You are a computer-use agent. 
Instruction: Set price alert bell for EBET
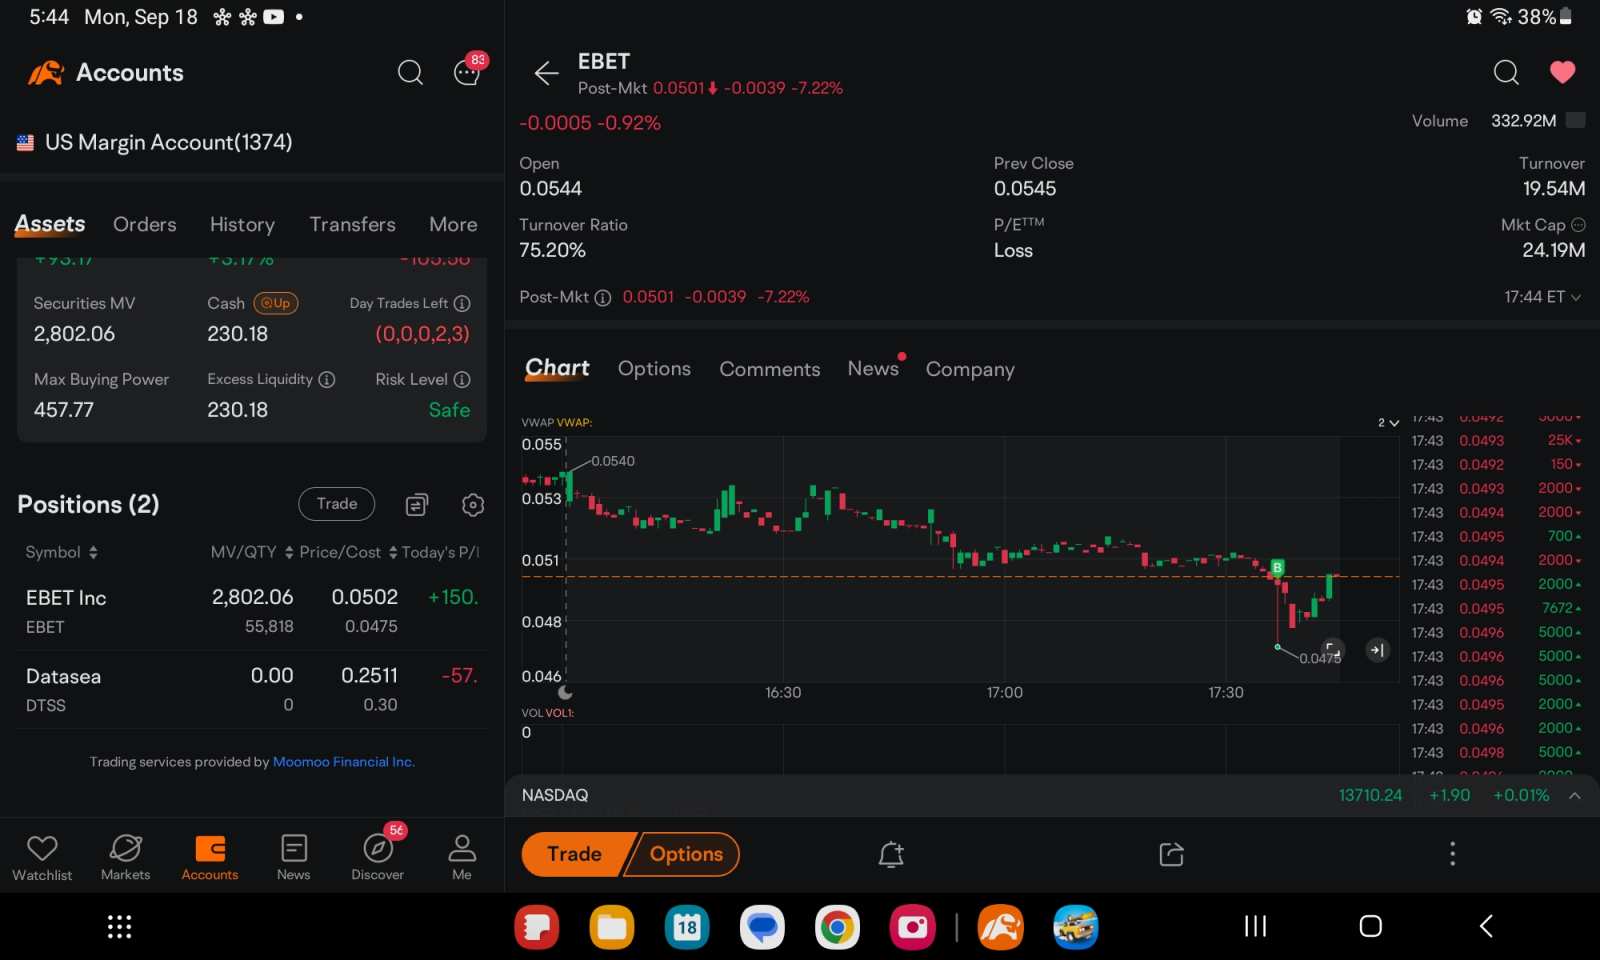891,854
